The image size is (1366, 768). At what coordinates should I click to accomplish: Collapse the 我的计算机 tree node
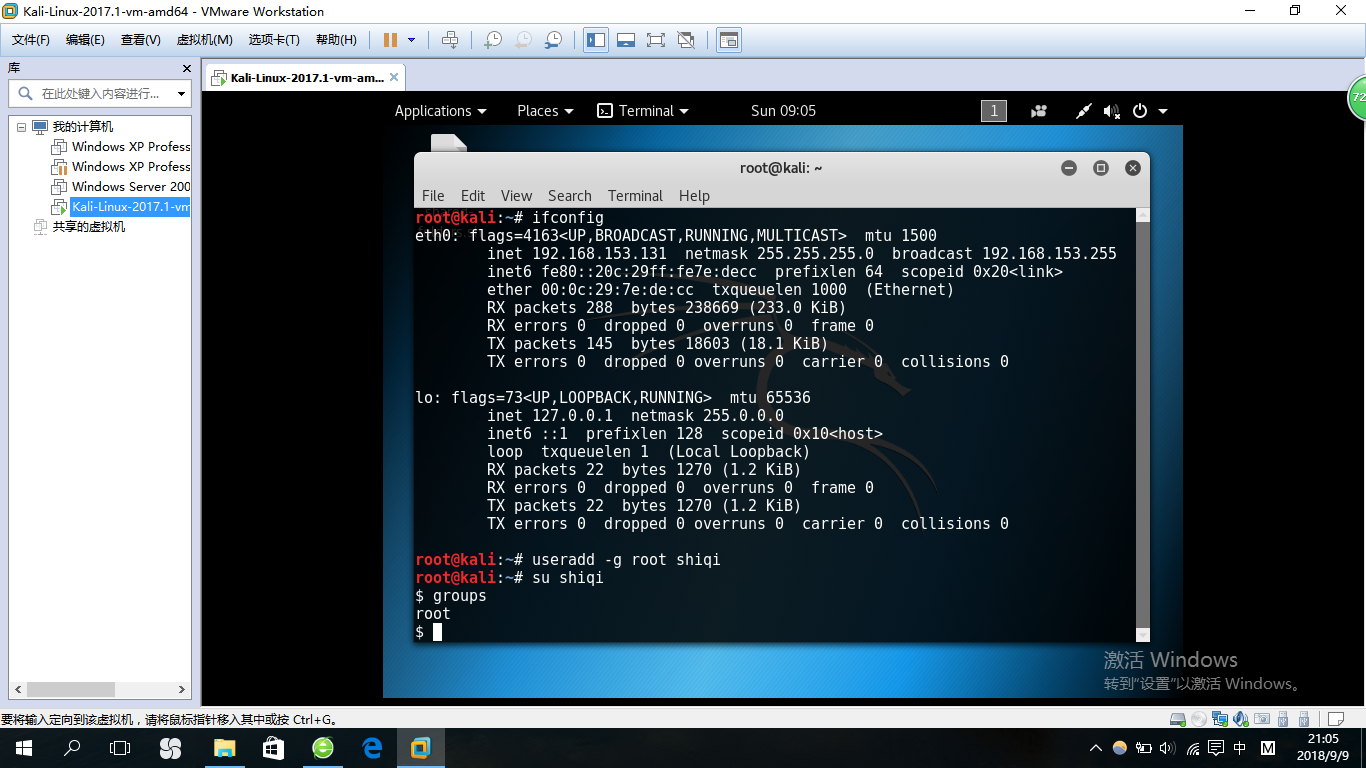[21, 127]
